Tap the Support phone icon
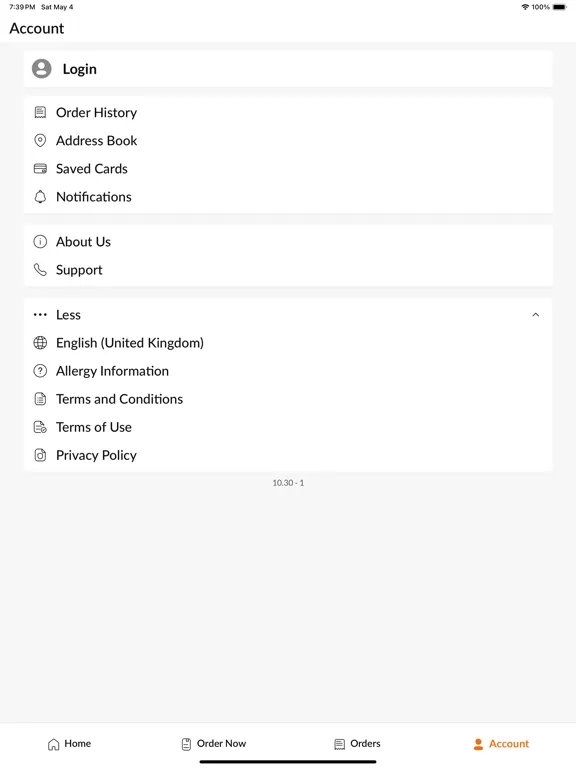Viewport: 576px width, 768px height. (x=40, y=270)
